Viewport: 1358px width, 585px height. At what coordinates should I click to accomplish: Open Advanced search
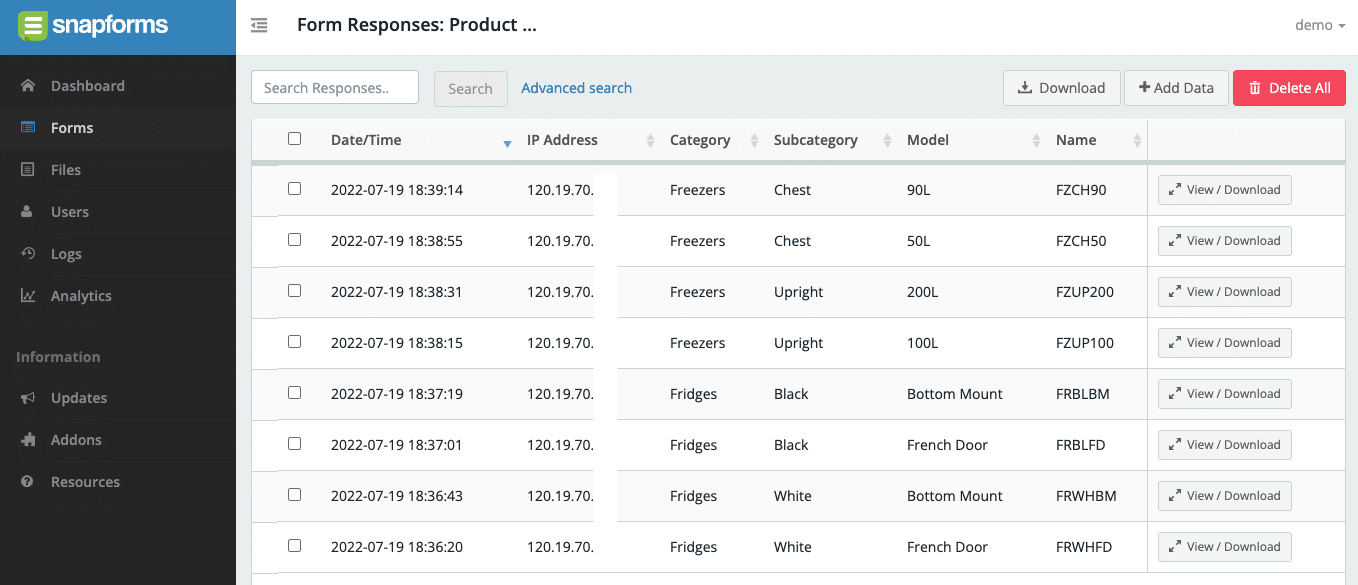(x=577, y=88)
